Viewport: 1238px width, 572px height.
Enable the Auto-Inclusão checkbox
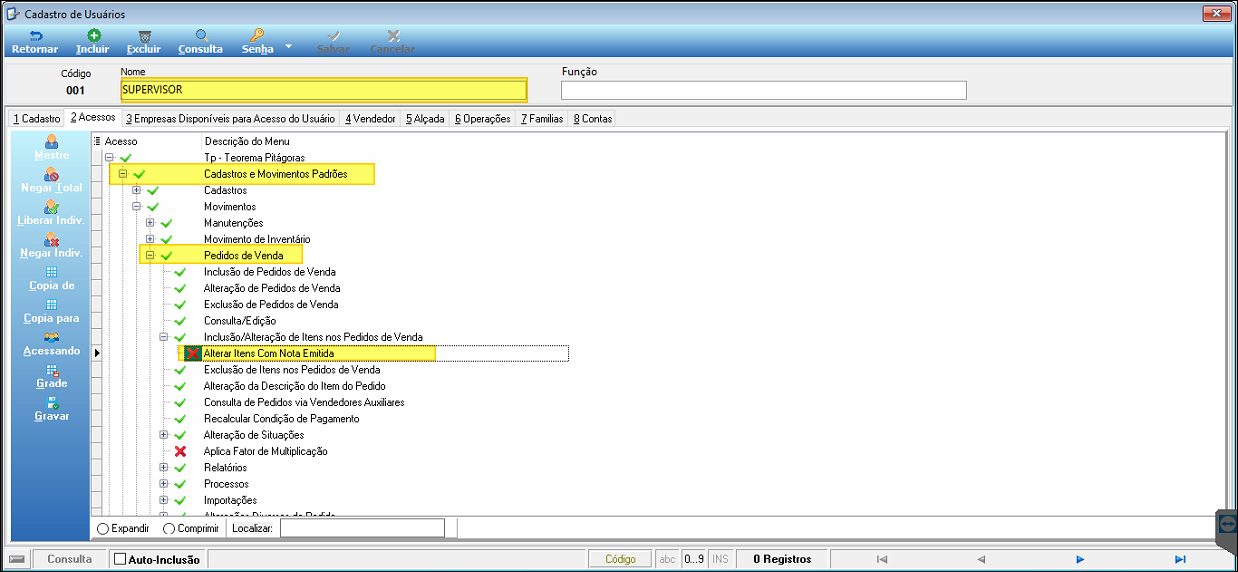click(x=120, y=559)
